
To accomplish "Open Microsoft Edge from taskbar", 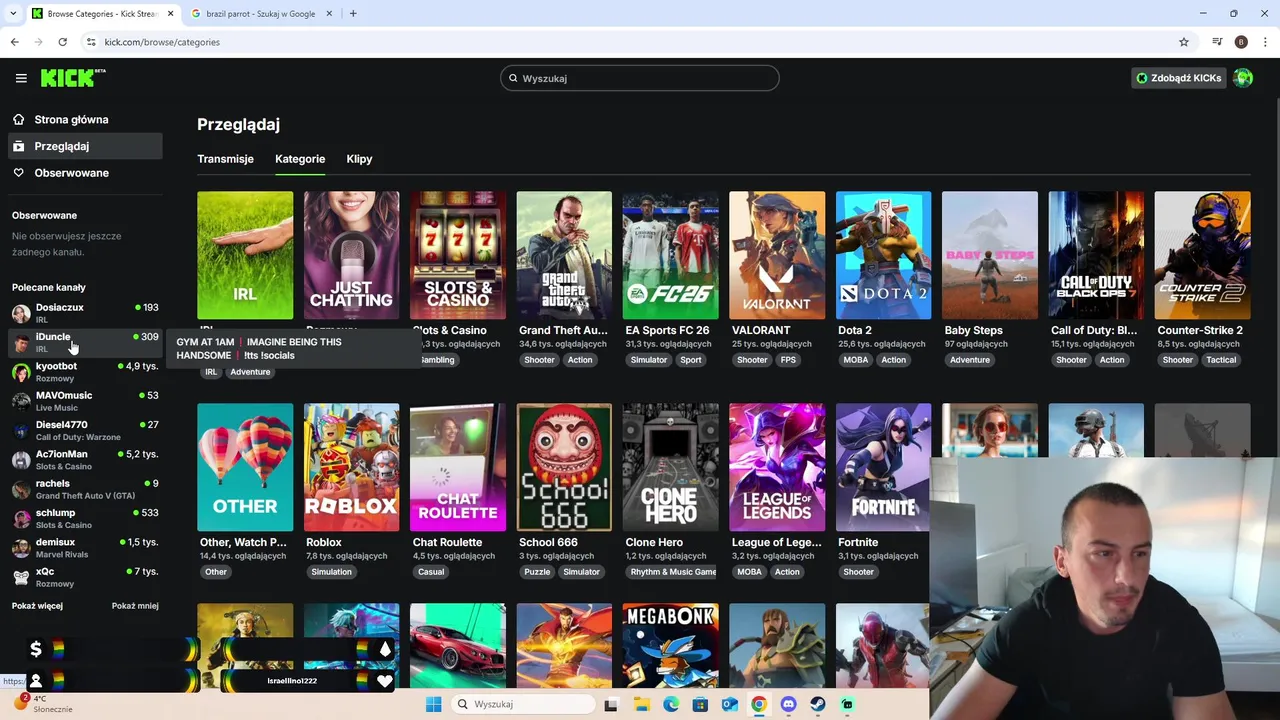I will coord(671,704).
